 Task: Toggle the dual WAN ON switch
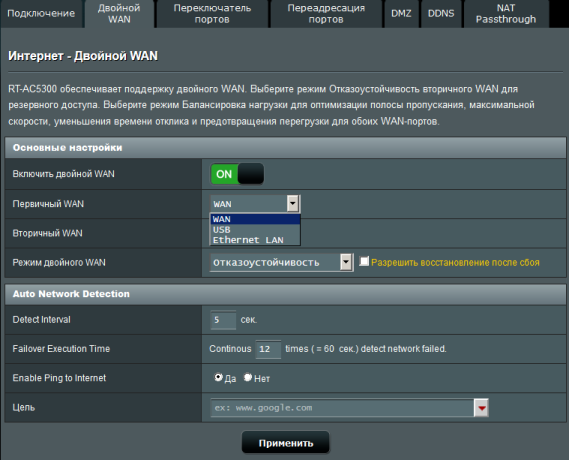click(237, 174)
